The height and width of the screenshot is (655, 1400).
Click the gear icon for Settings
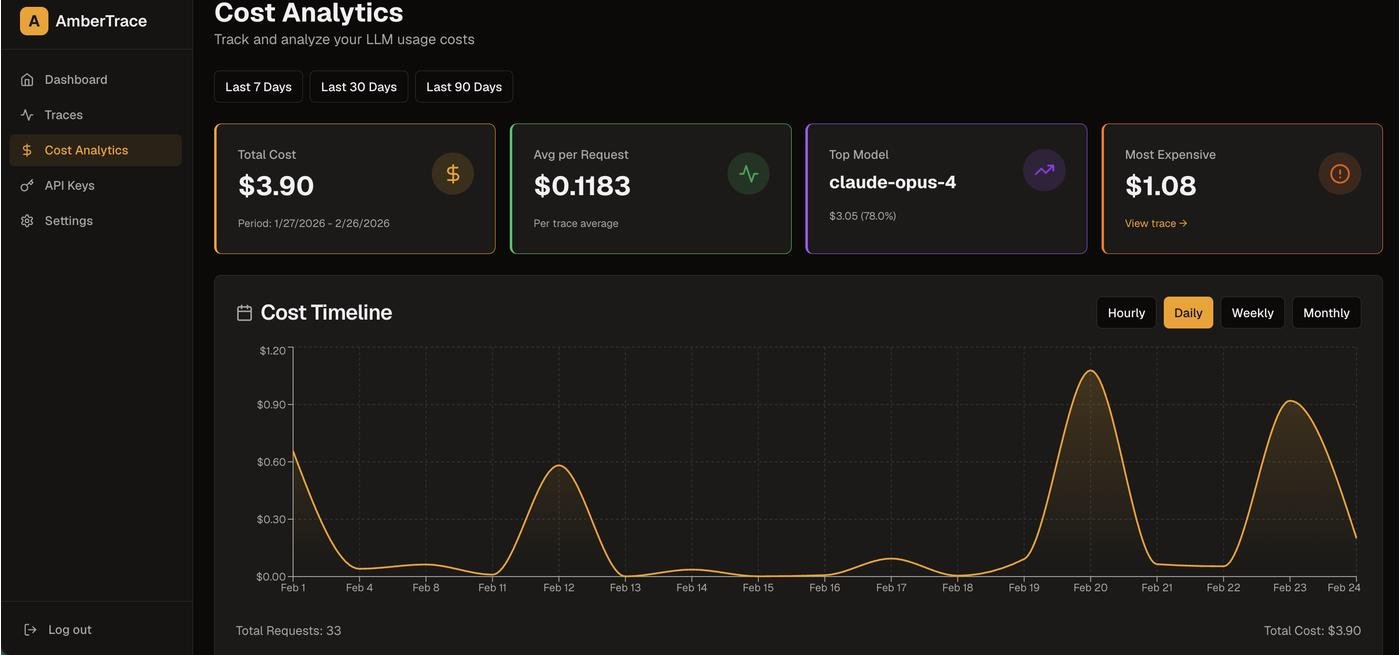tap(27, 221)
